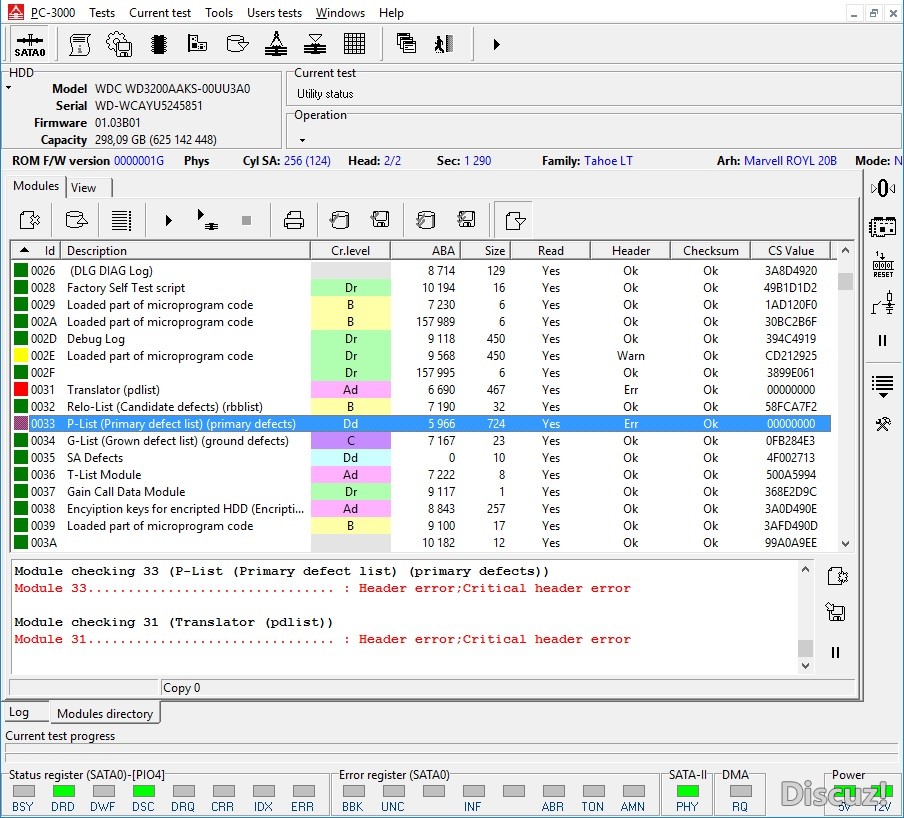Click the gray stop square in Modules toolbar
The height and width of the screenshot is (818, 904).
click(x=246, y=220)
